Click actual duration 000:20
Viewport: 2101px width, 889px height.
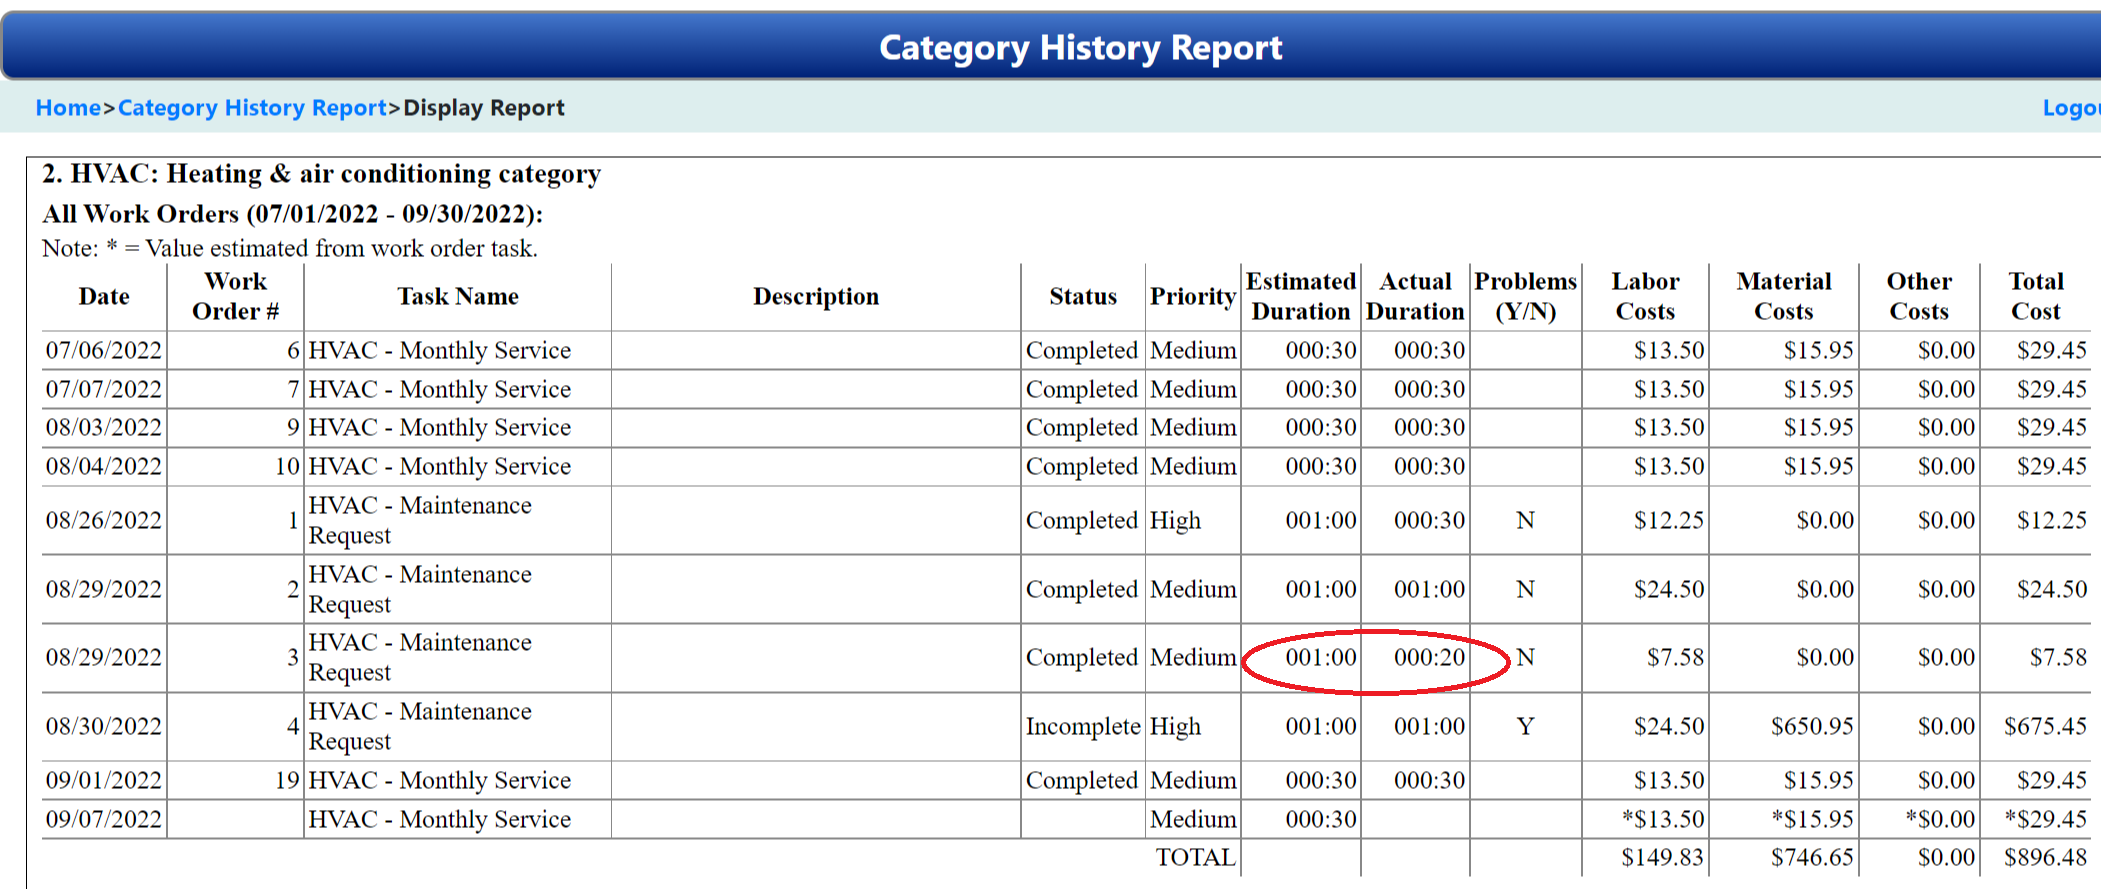click(x=1429, y=658)
